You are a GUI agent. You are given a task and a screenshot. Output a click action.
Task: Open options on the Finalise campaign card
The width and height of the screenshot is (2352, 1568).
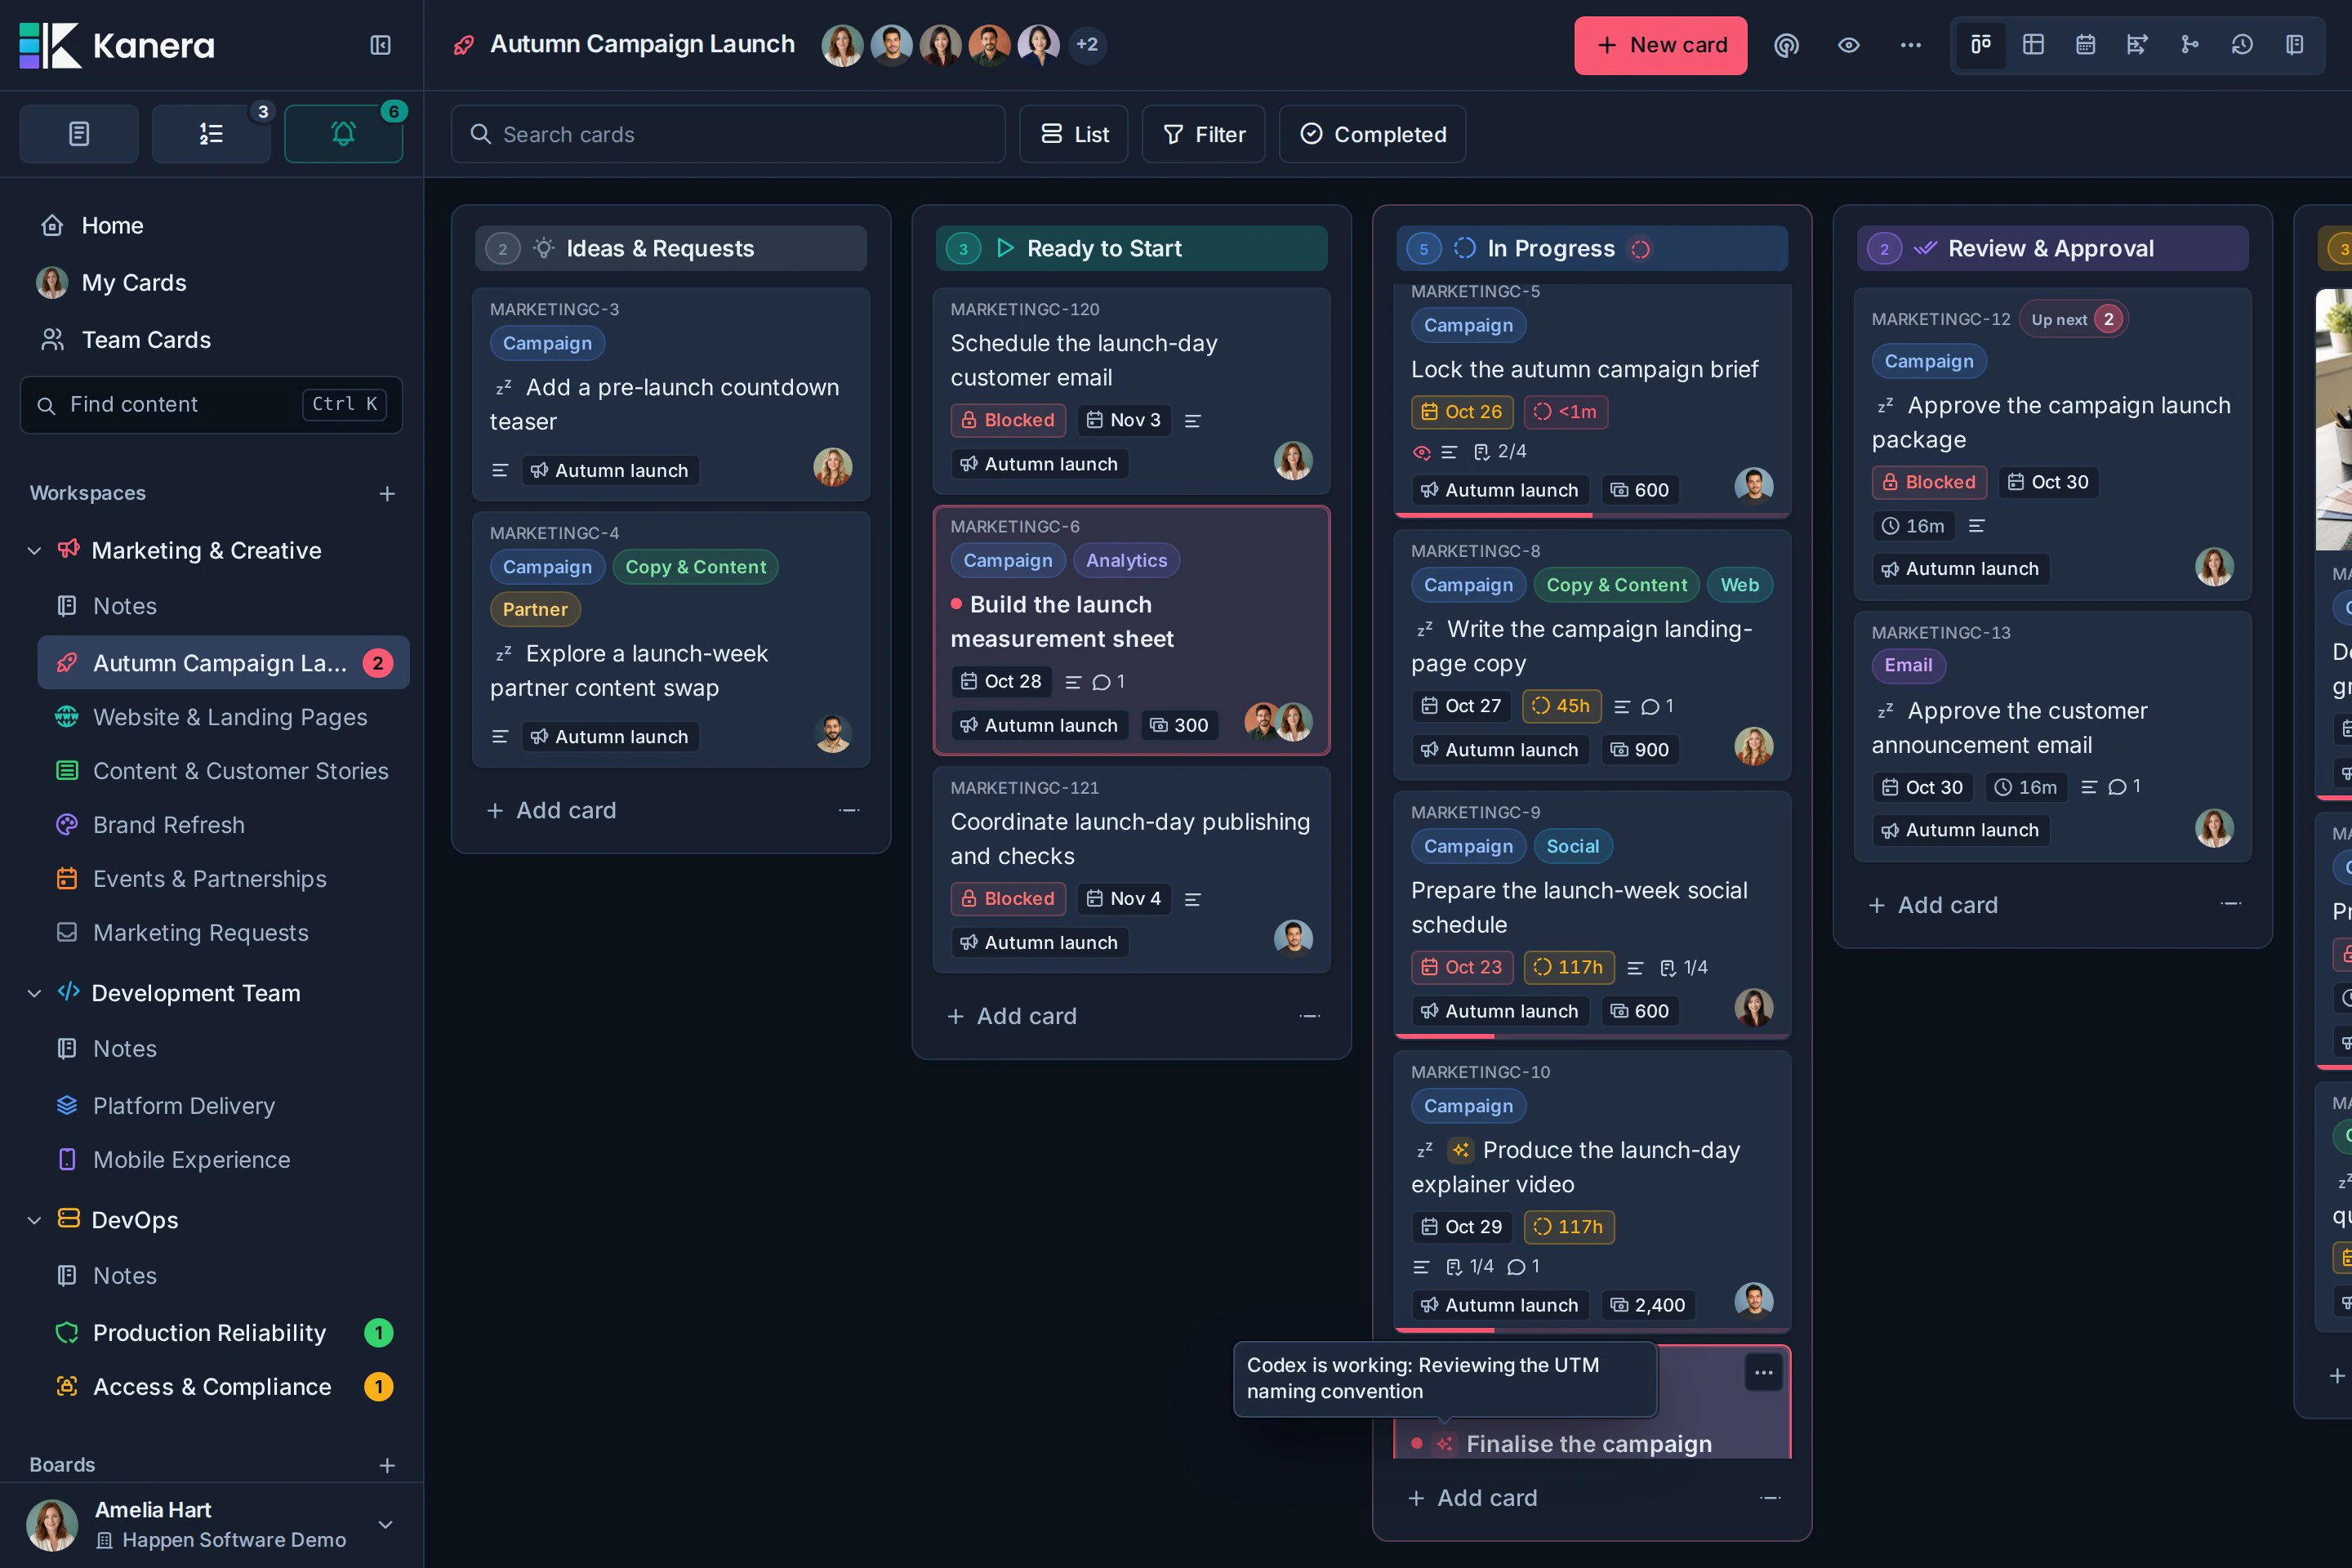[1763, 1373]
